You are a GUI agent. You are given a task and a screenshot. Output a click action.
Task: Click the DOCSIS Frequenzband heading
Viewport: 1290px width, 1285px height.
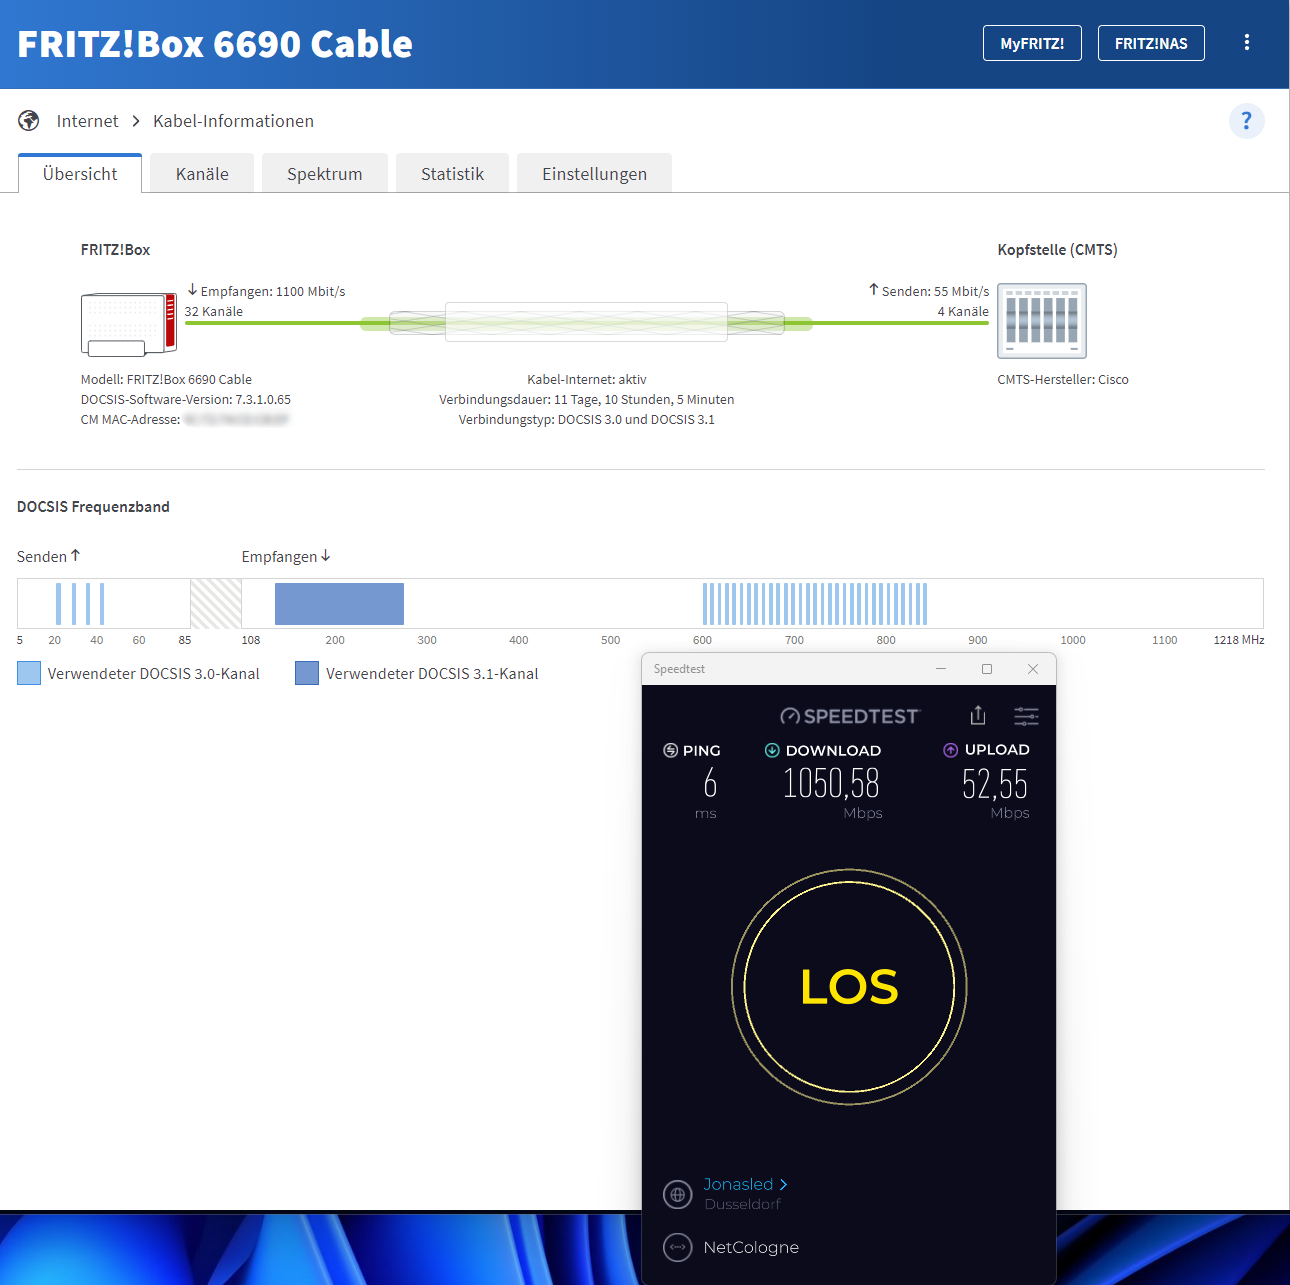point(93,507)
